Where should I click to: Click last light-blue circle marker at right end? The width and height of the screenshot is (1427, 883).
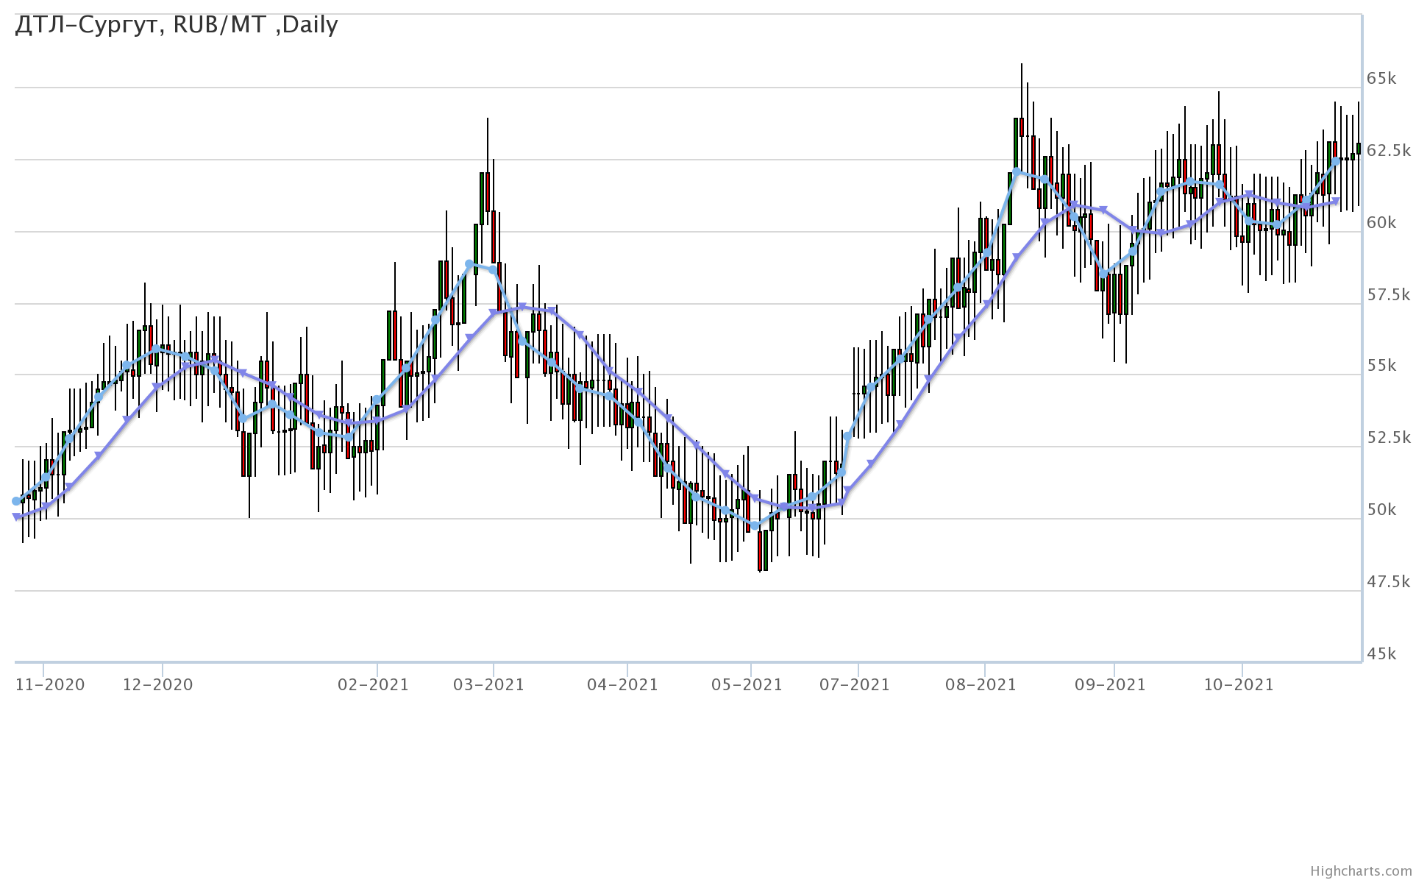pyautogui.click(x=1336, y=161)
